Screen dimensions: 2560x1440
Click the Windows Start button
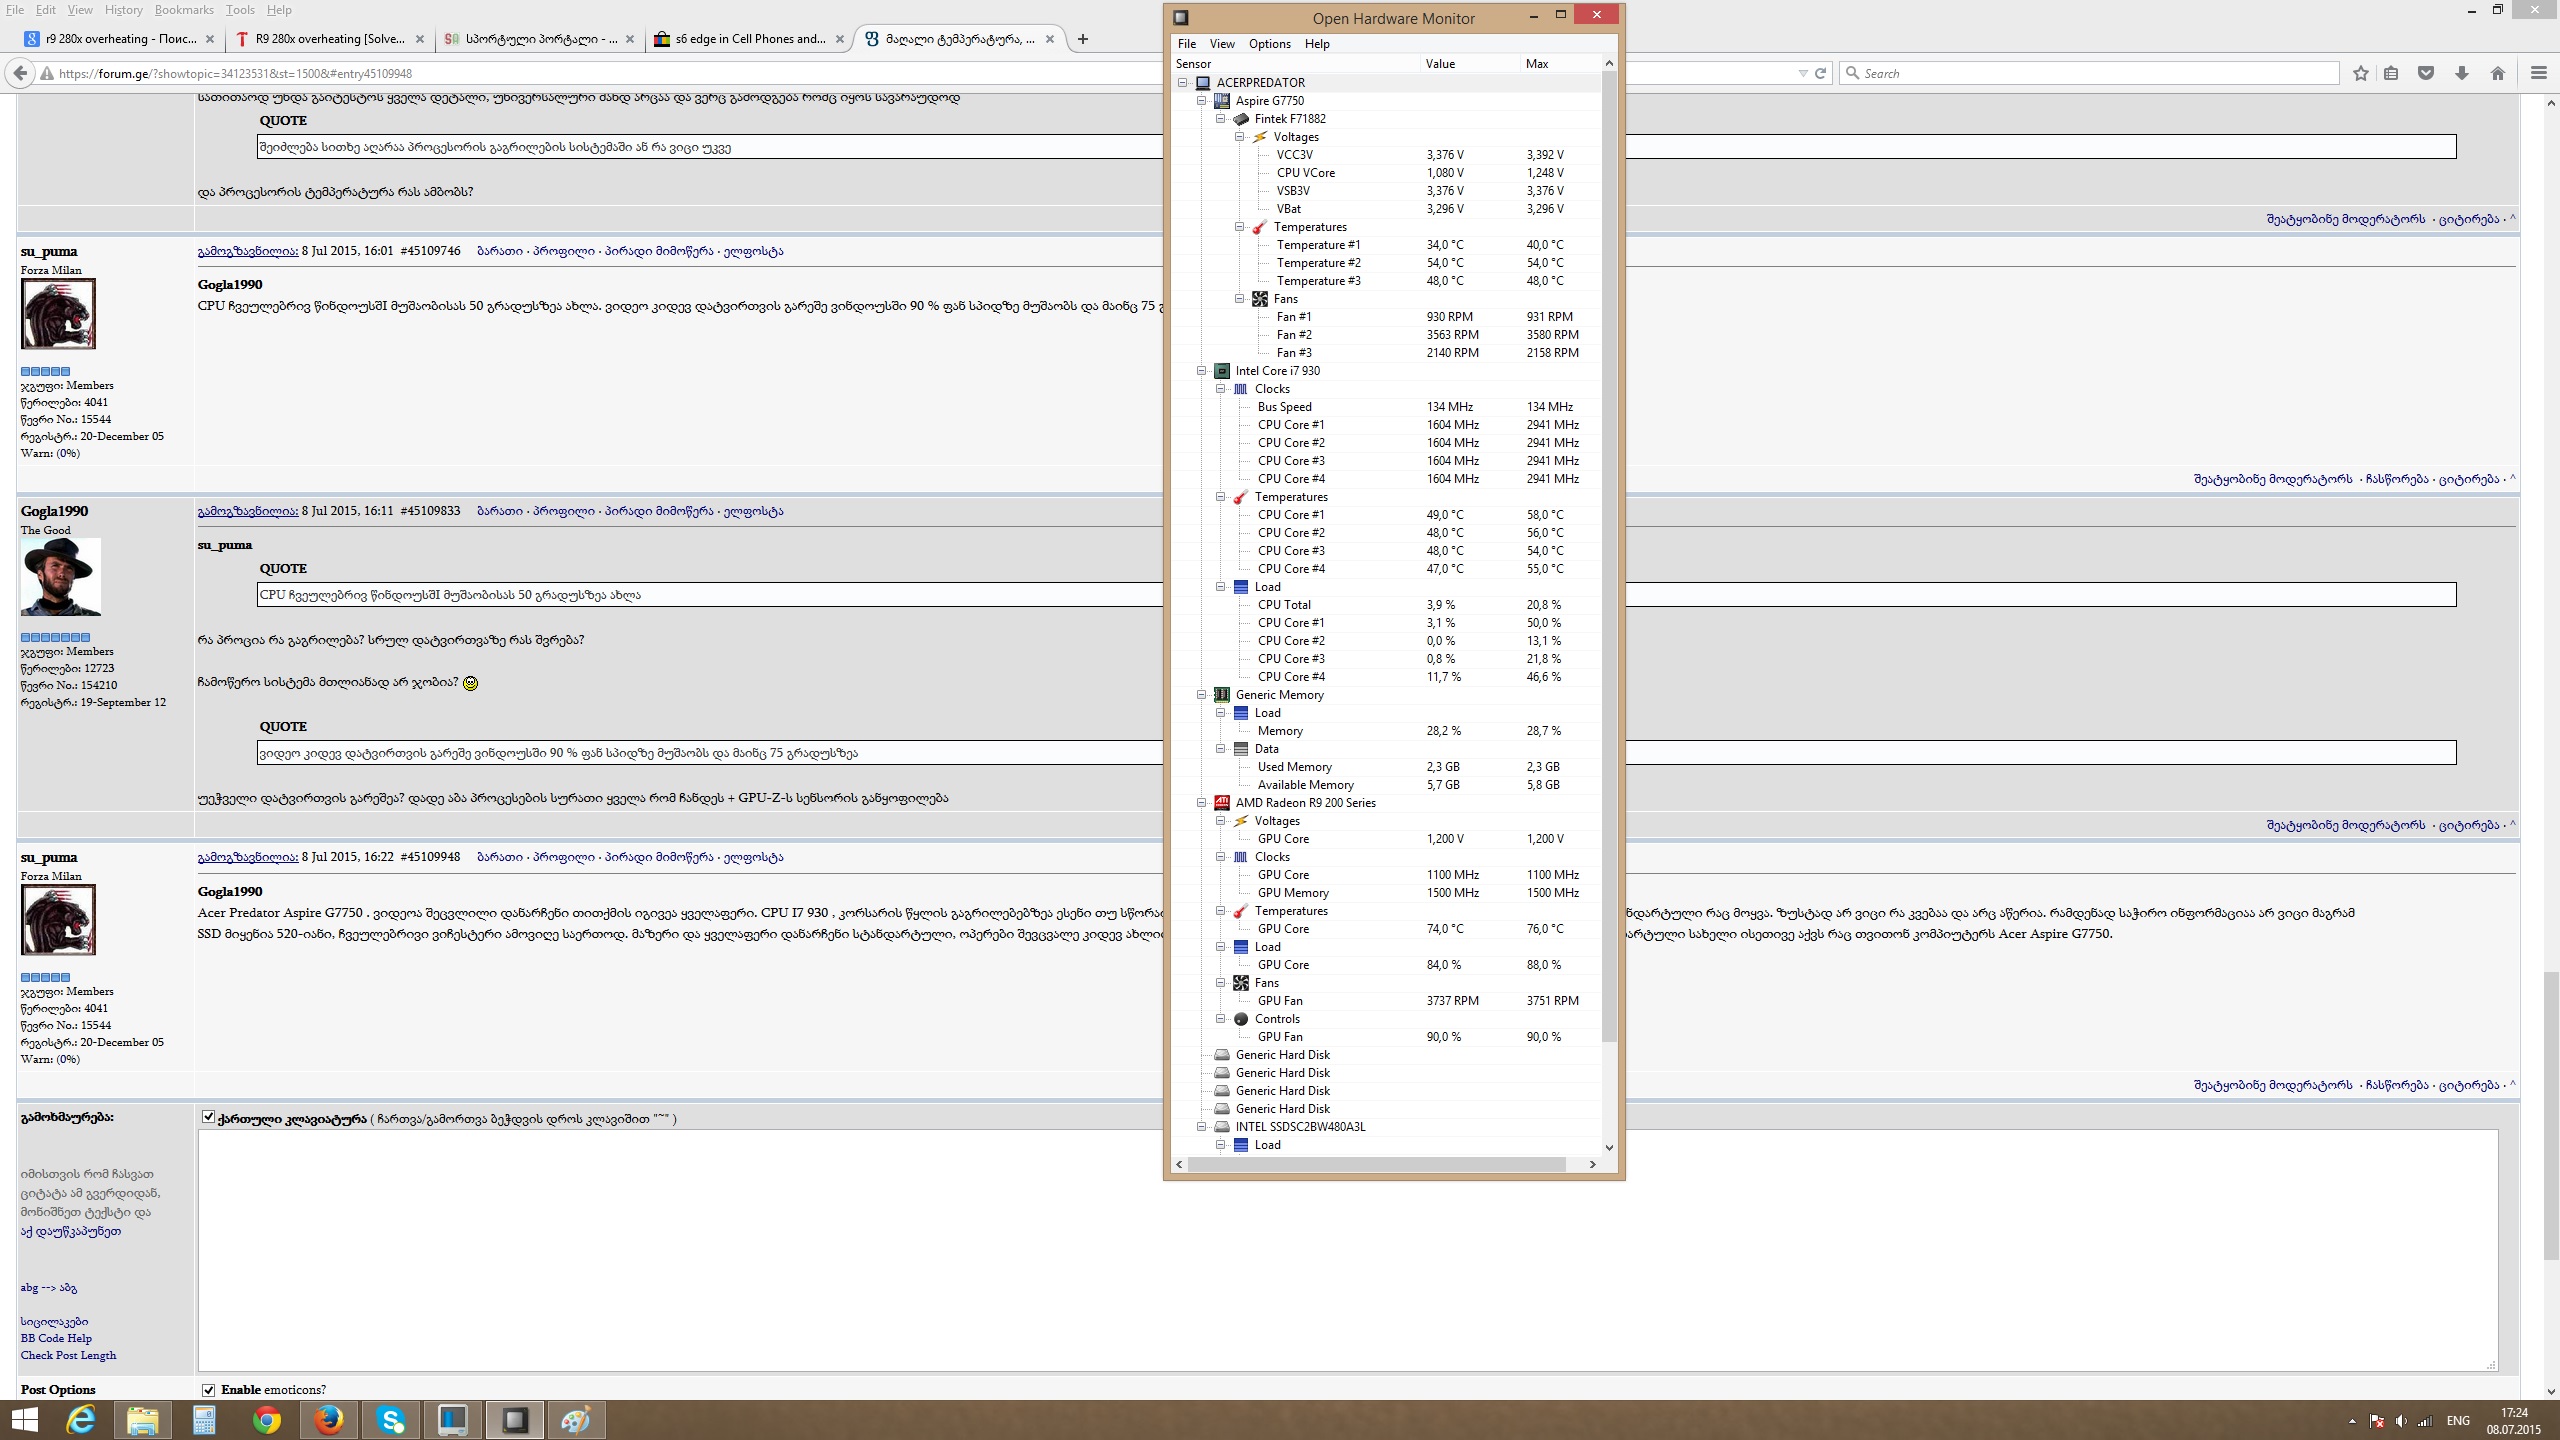coord(24,1420)
